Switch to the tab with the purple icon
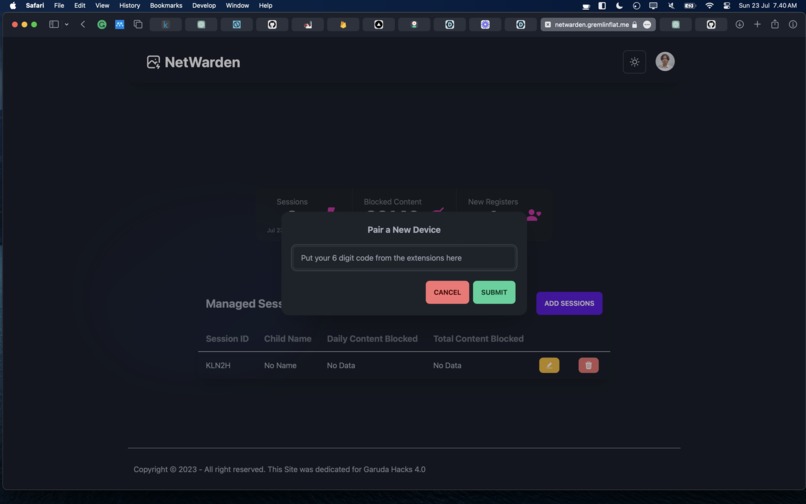806x504 pixels. pyautogui.click(x=485, y=24)
